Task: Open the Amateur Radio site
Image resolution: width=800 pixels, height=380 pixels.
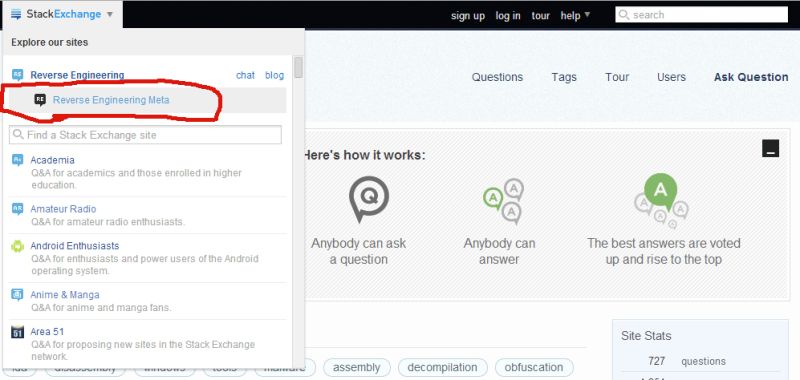Action: (x=63, y=209)
